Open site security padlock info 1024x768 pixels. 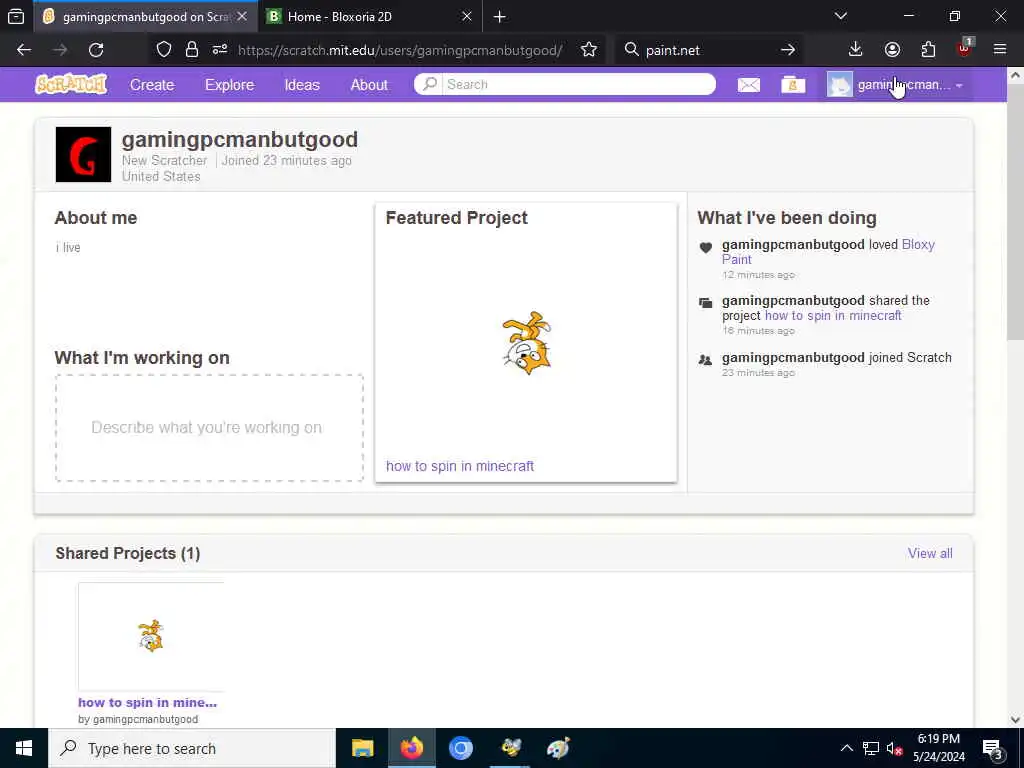click(x=191, y=50)
